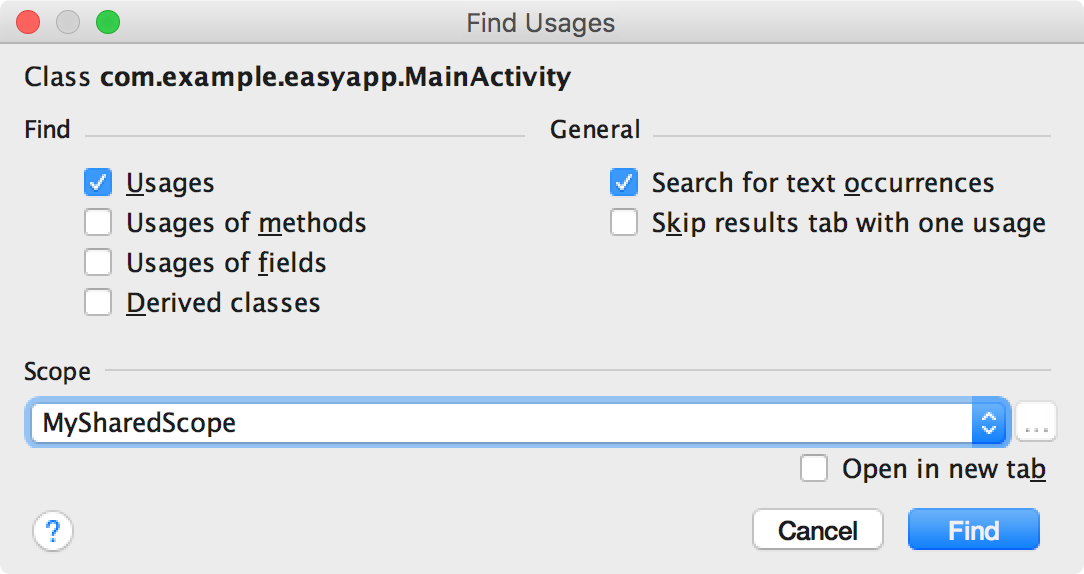Check the Open in new tab option
This screenshot has height=574, width=1084.
click(x=814, y=468)
